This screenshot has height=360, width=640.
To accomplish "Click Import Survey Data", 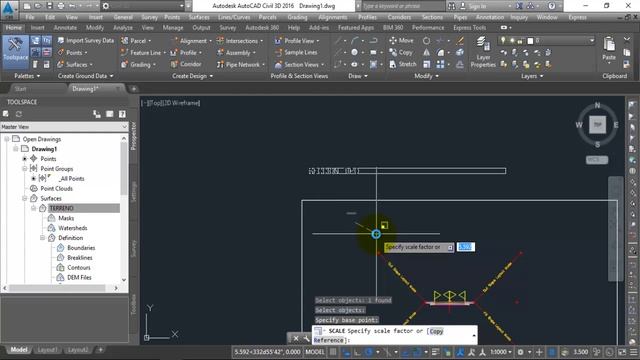I will (x=85, y=40).
